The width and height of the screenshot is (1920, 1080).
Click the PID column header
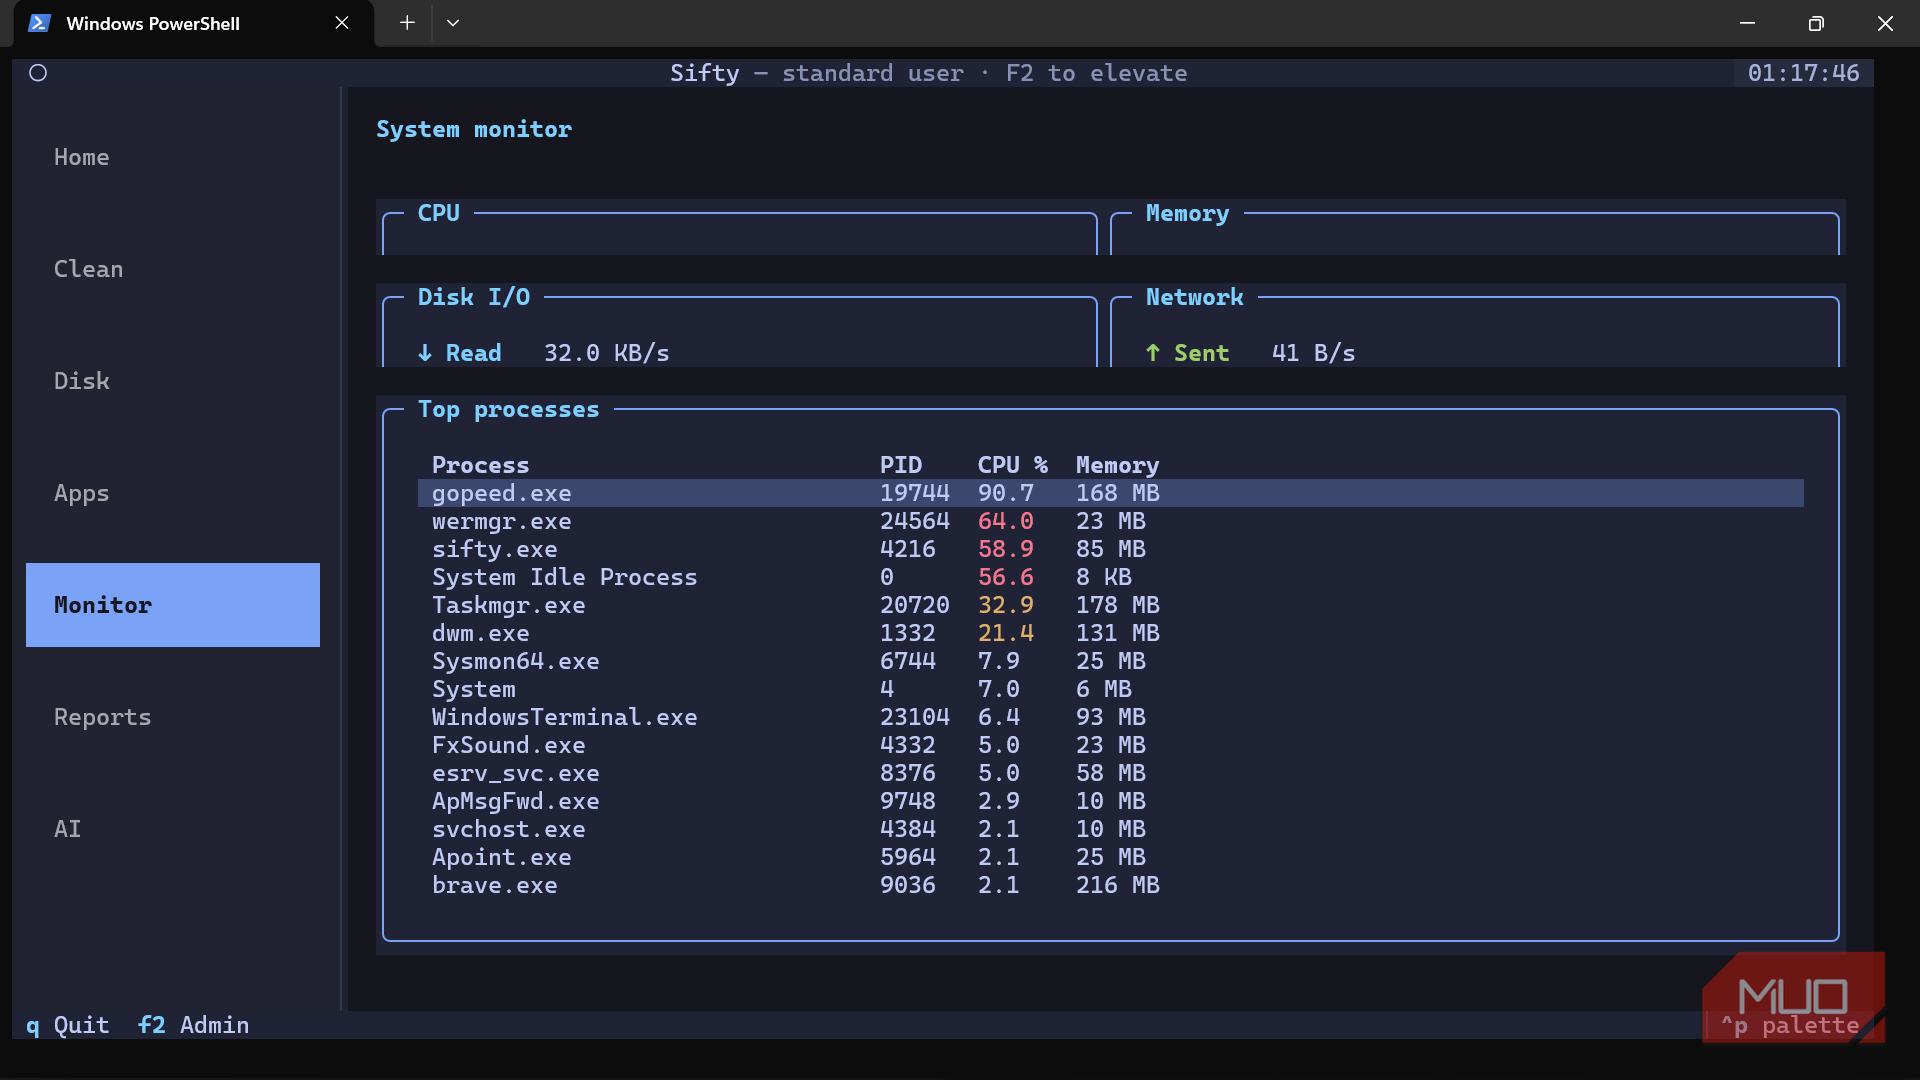tap(901, 465)
